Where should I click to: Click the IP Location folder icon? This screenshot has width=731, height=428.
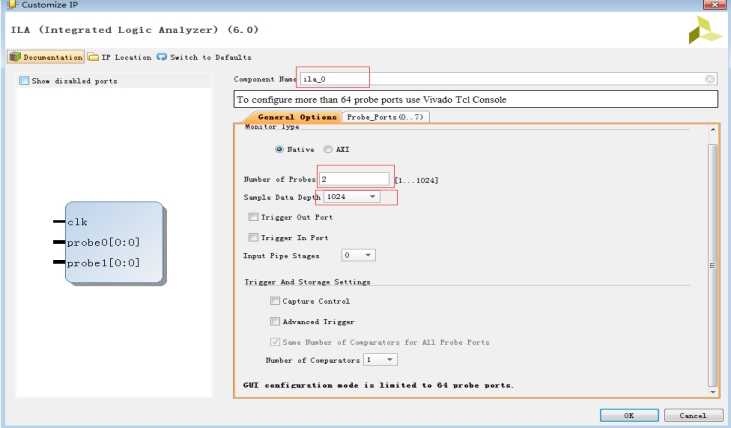coord(93,57)
